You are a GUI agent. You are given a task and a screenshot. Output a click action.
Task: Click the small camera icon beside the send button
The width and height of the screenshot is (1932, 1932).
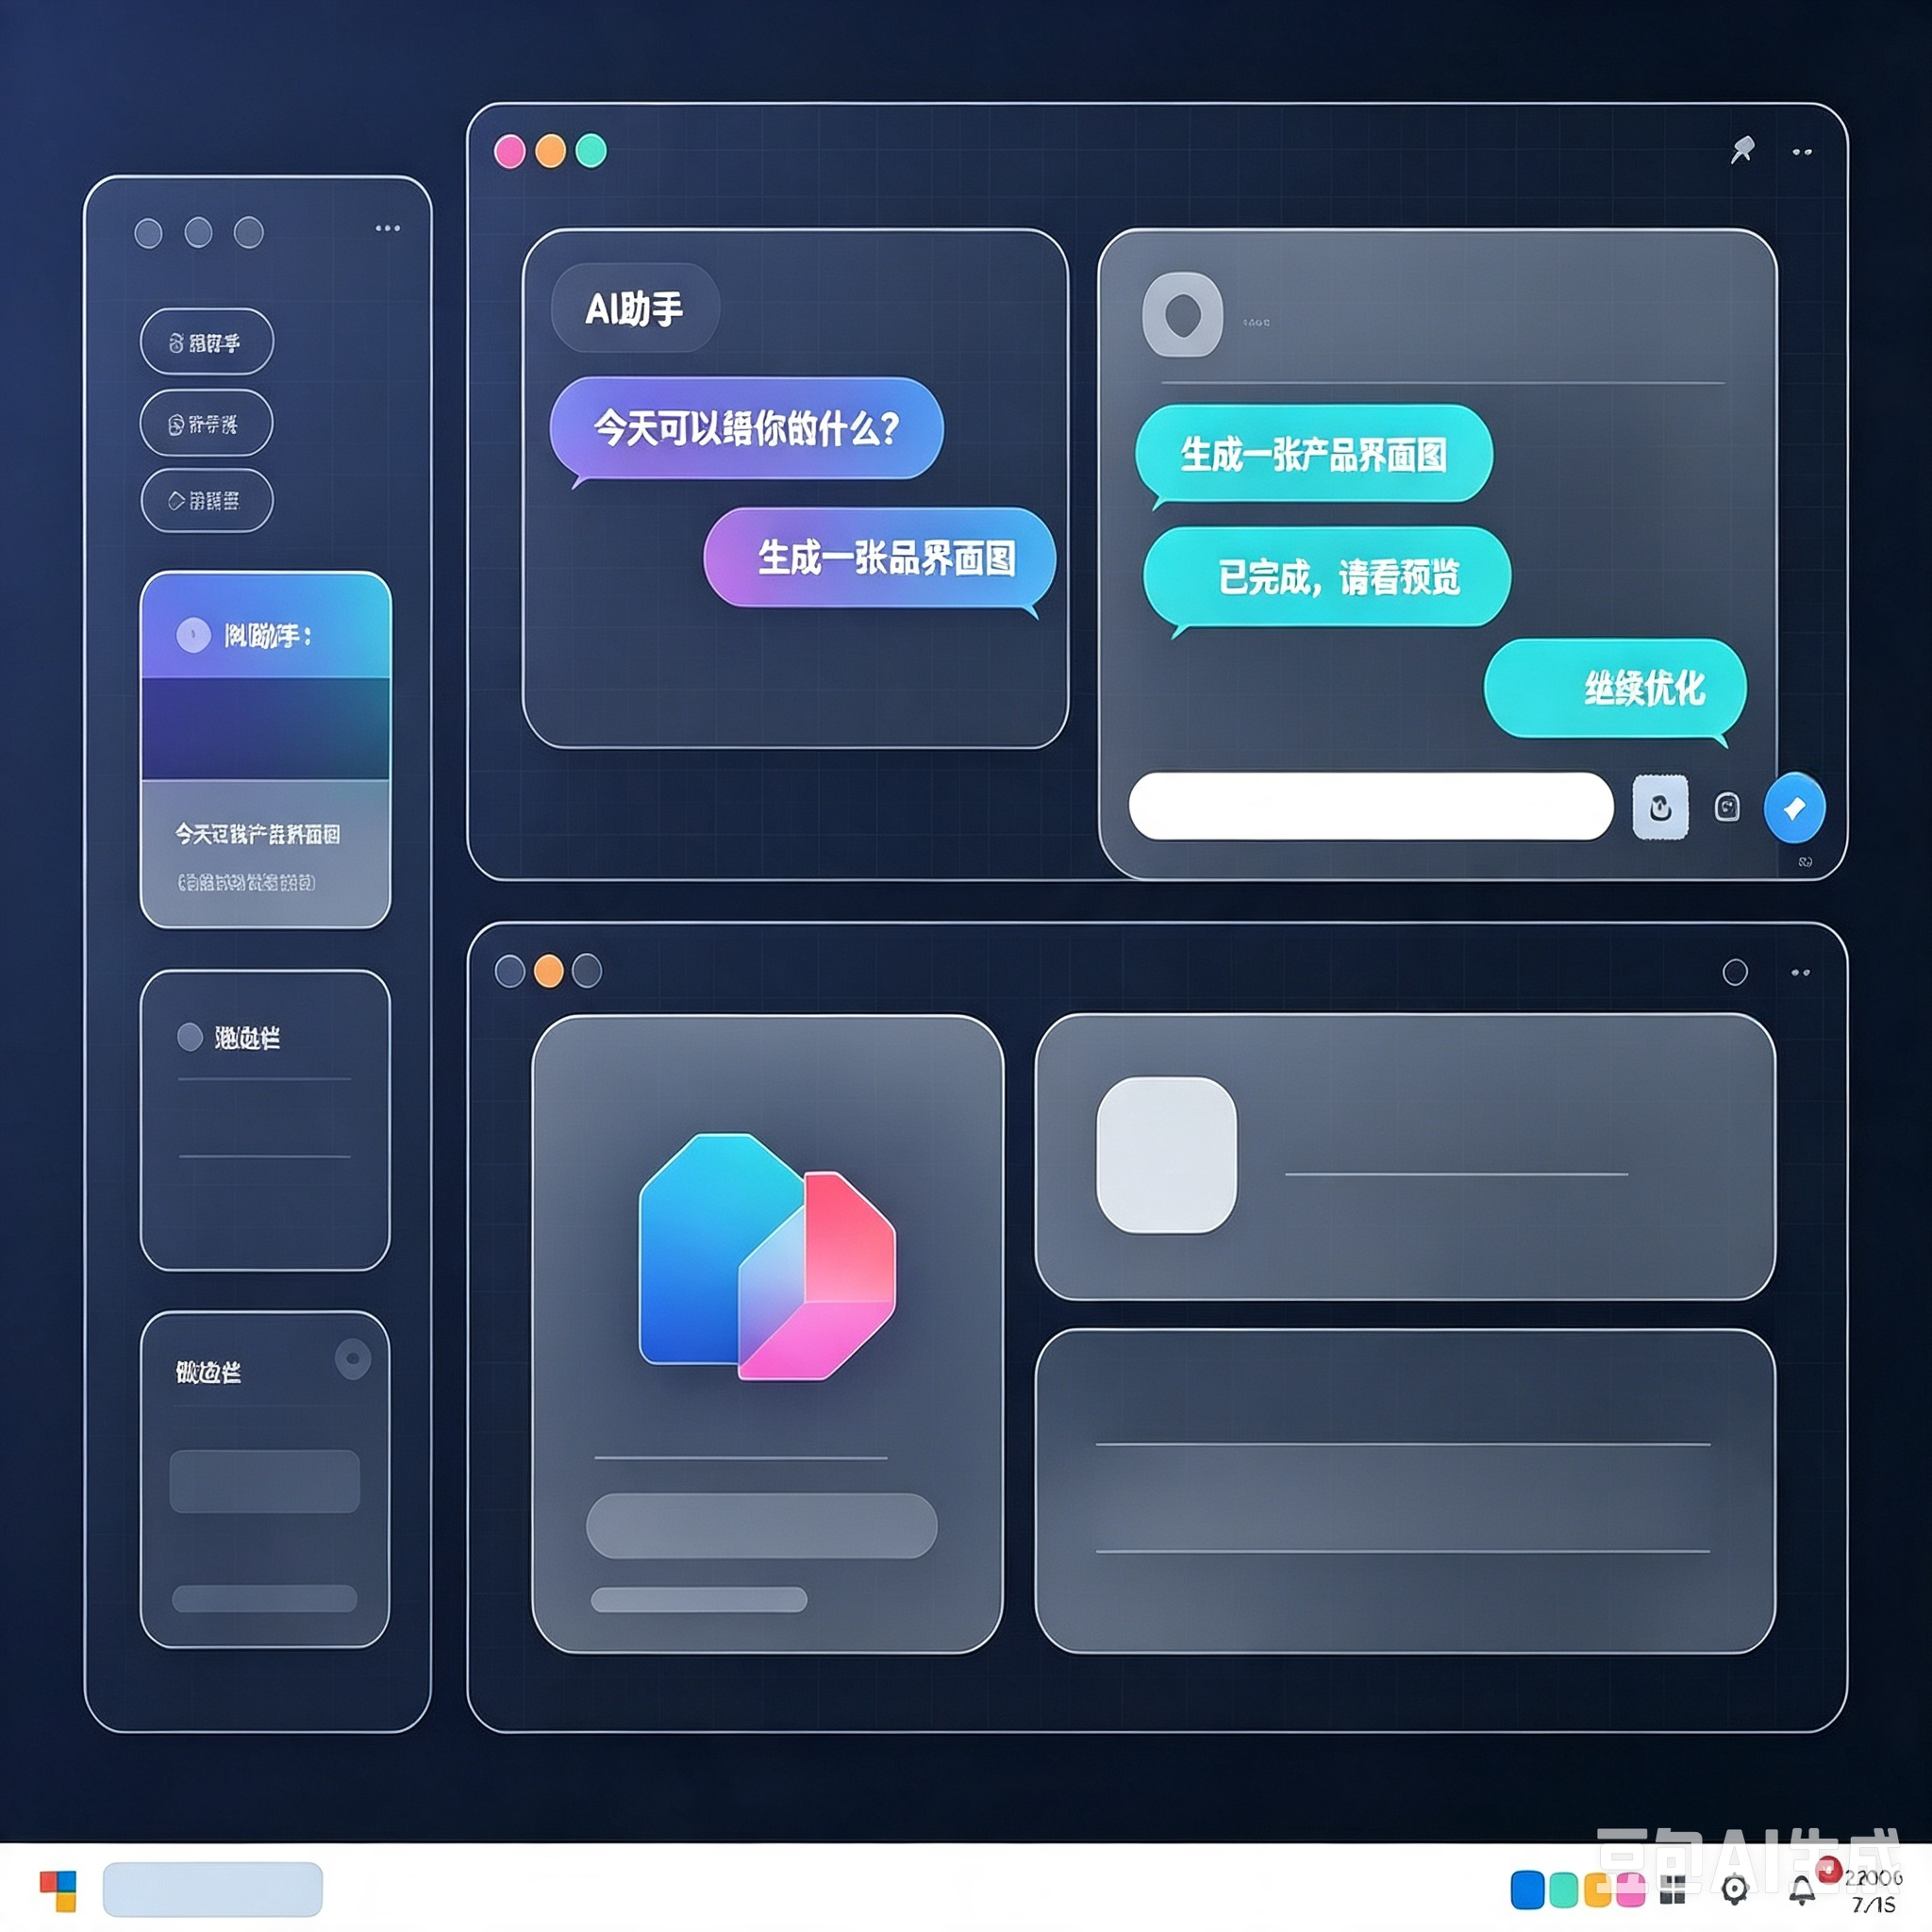pyautogui.click(x=1727, y=807)
